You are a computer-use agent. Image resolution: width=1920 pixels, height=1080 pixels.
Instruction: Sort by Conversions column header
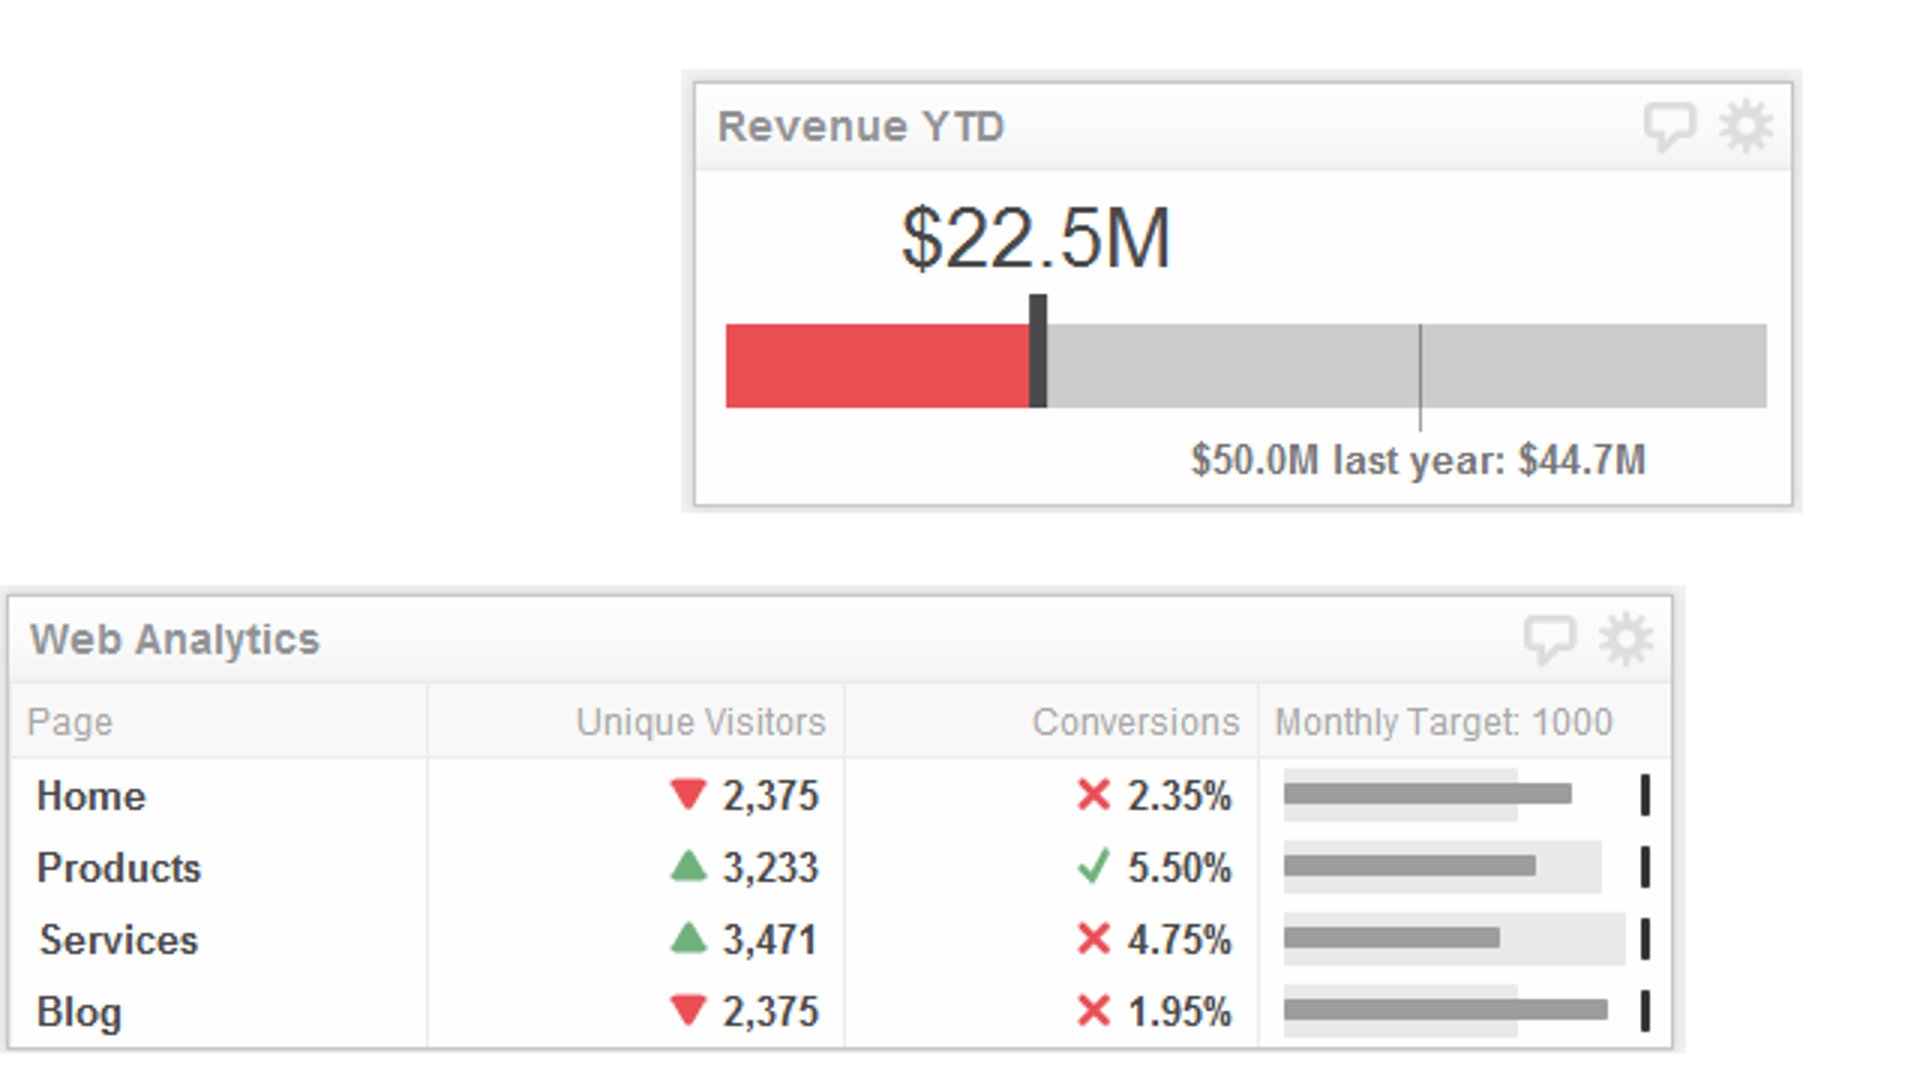tap(1135, 722)
